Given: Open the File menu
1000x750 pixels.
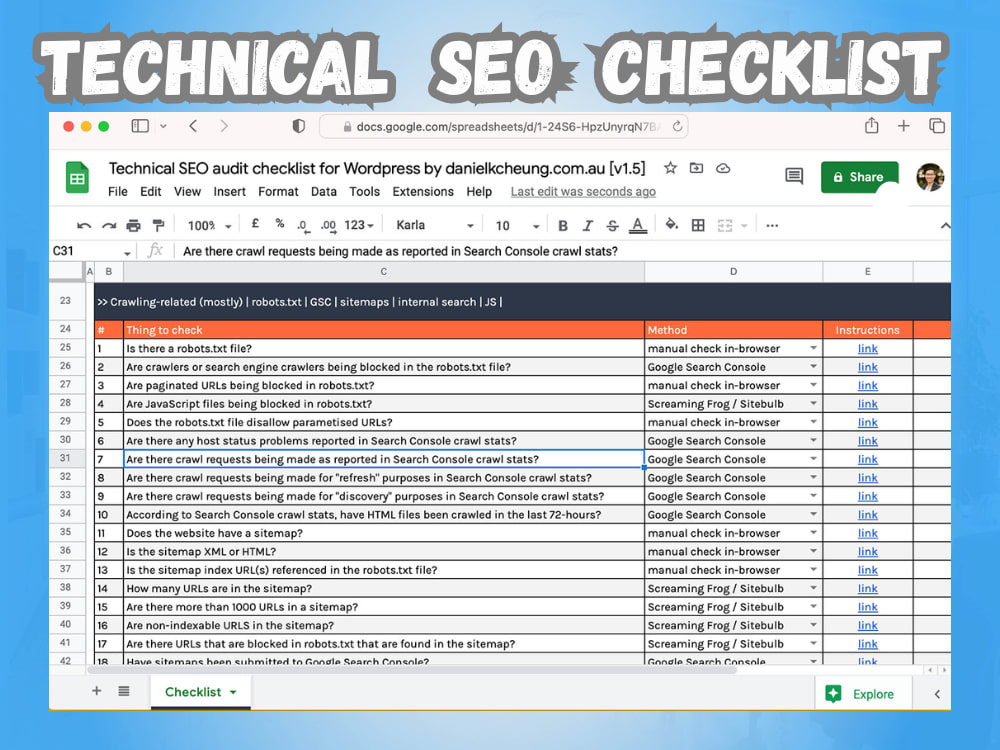Looking at the screenshot, I should pos(118,192).
